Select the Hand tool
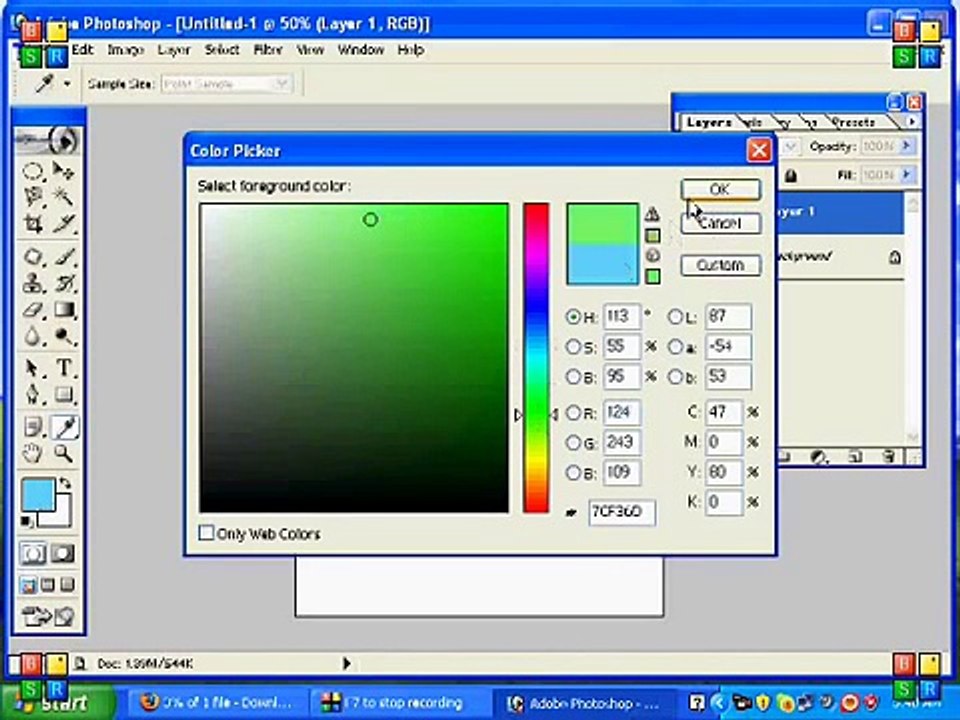The image size is (960, 720). (33, 453)
